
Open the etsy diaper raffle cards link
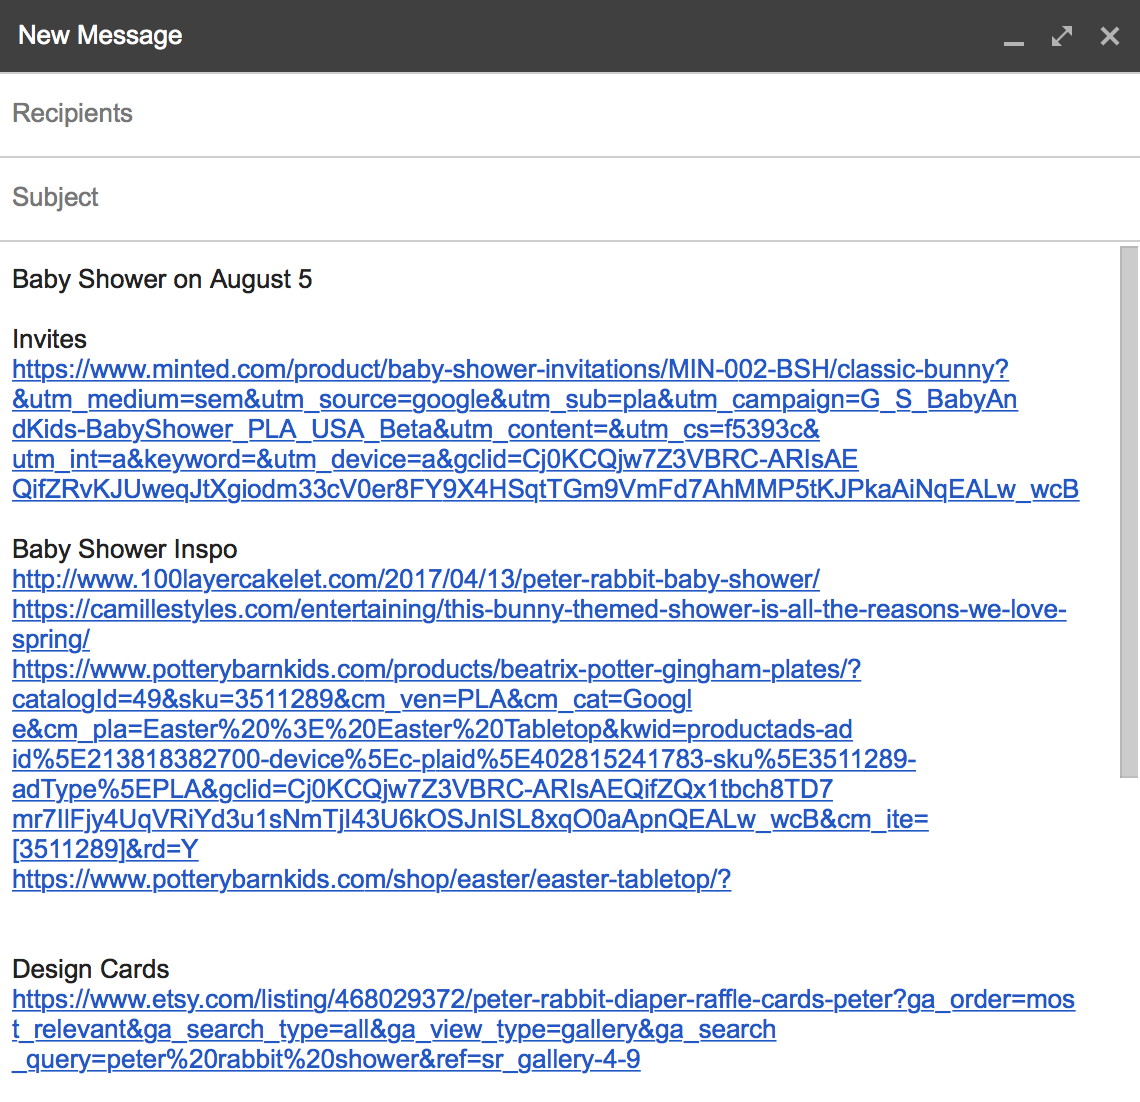pyautogui.click(x=543, y=1029)
